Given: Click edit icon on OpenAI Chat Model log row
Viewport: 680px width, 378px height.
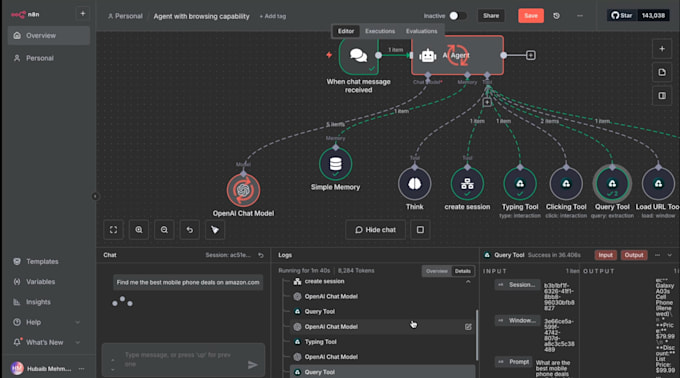Looking at the screenshot, I should click(x=468, y=327).
